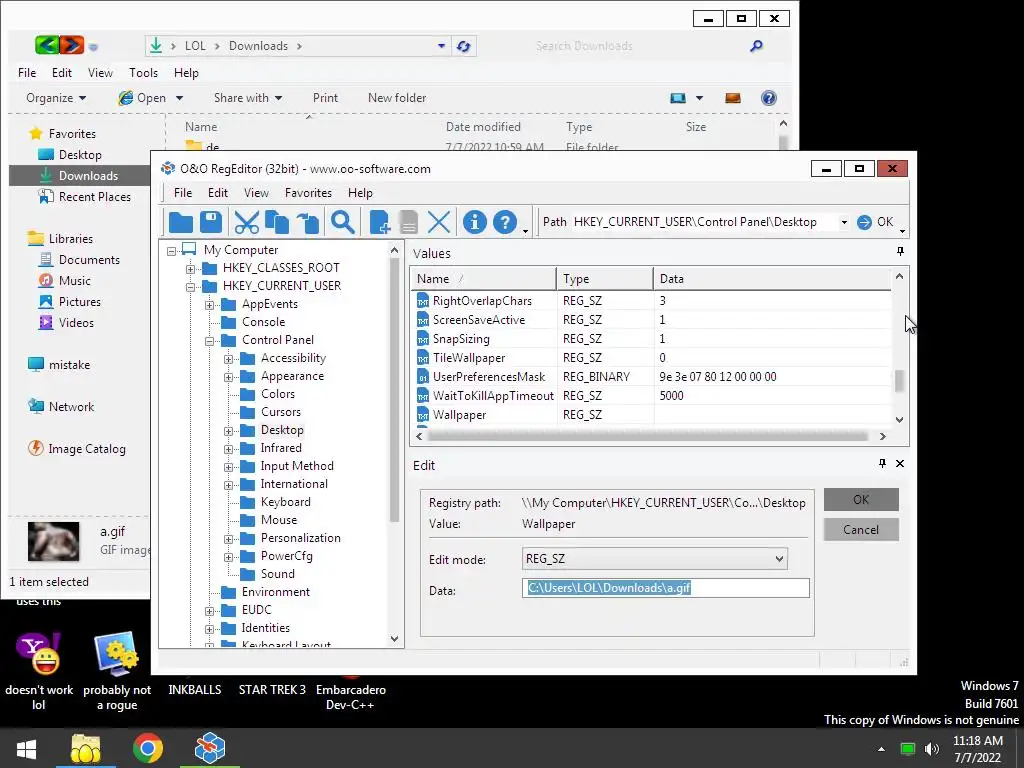This screenshot has width=1024, height=768.
Task: Open the Windows Start button
Action: 27,748
